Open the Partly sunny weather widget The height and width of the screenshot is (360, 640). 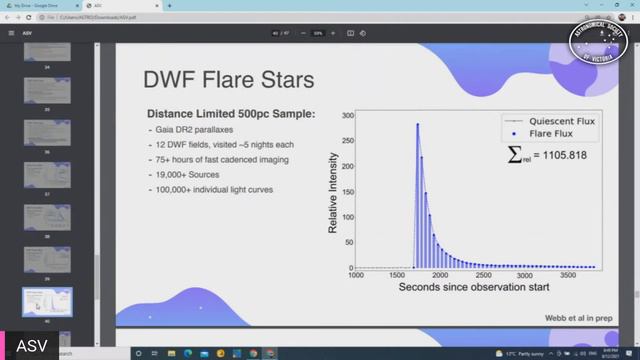pyautogui.click(x=520, y=353)
